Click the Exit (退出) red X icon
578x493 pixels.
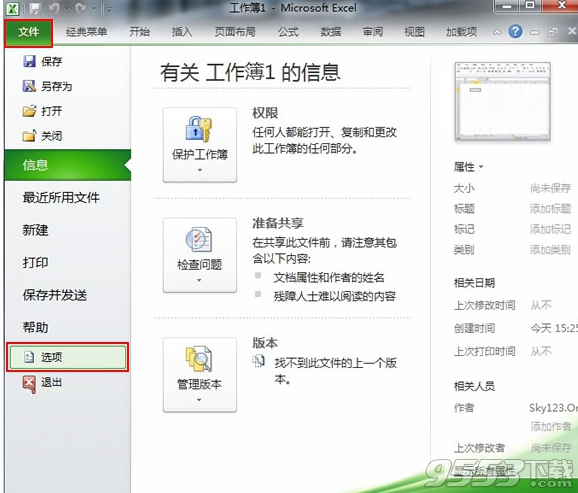point(29,383)
